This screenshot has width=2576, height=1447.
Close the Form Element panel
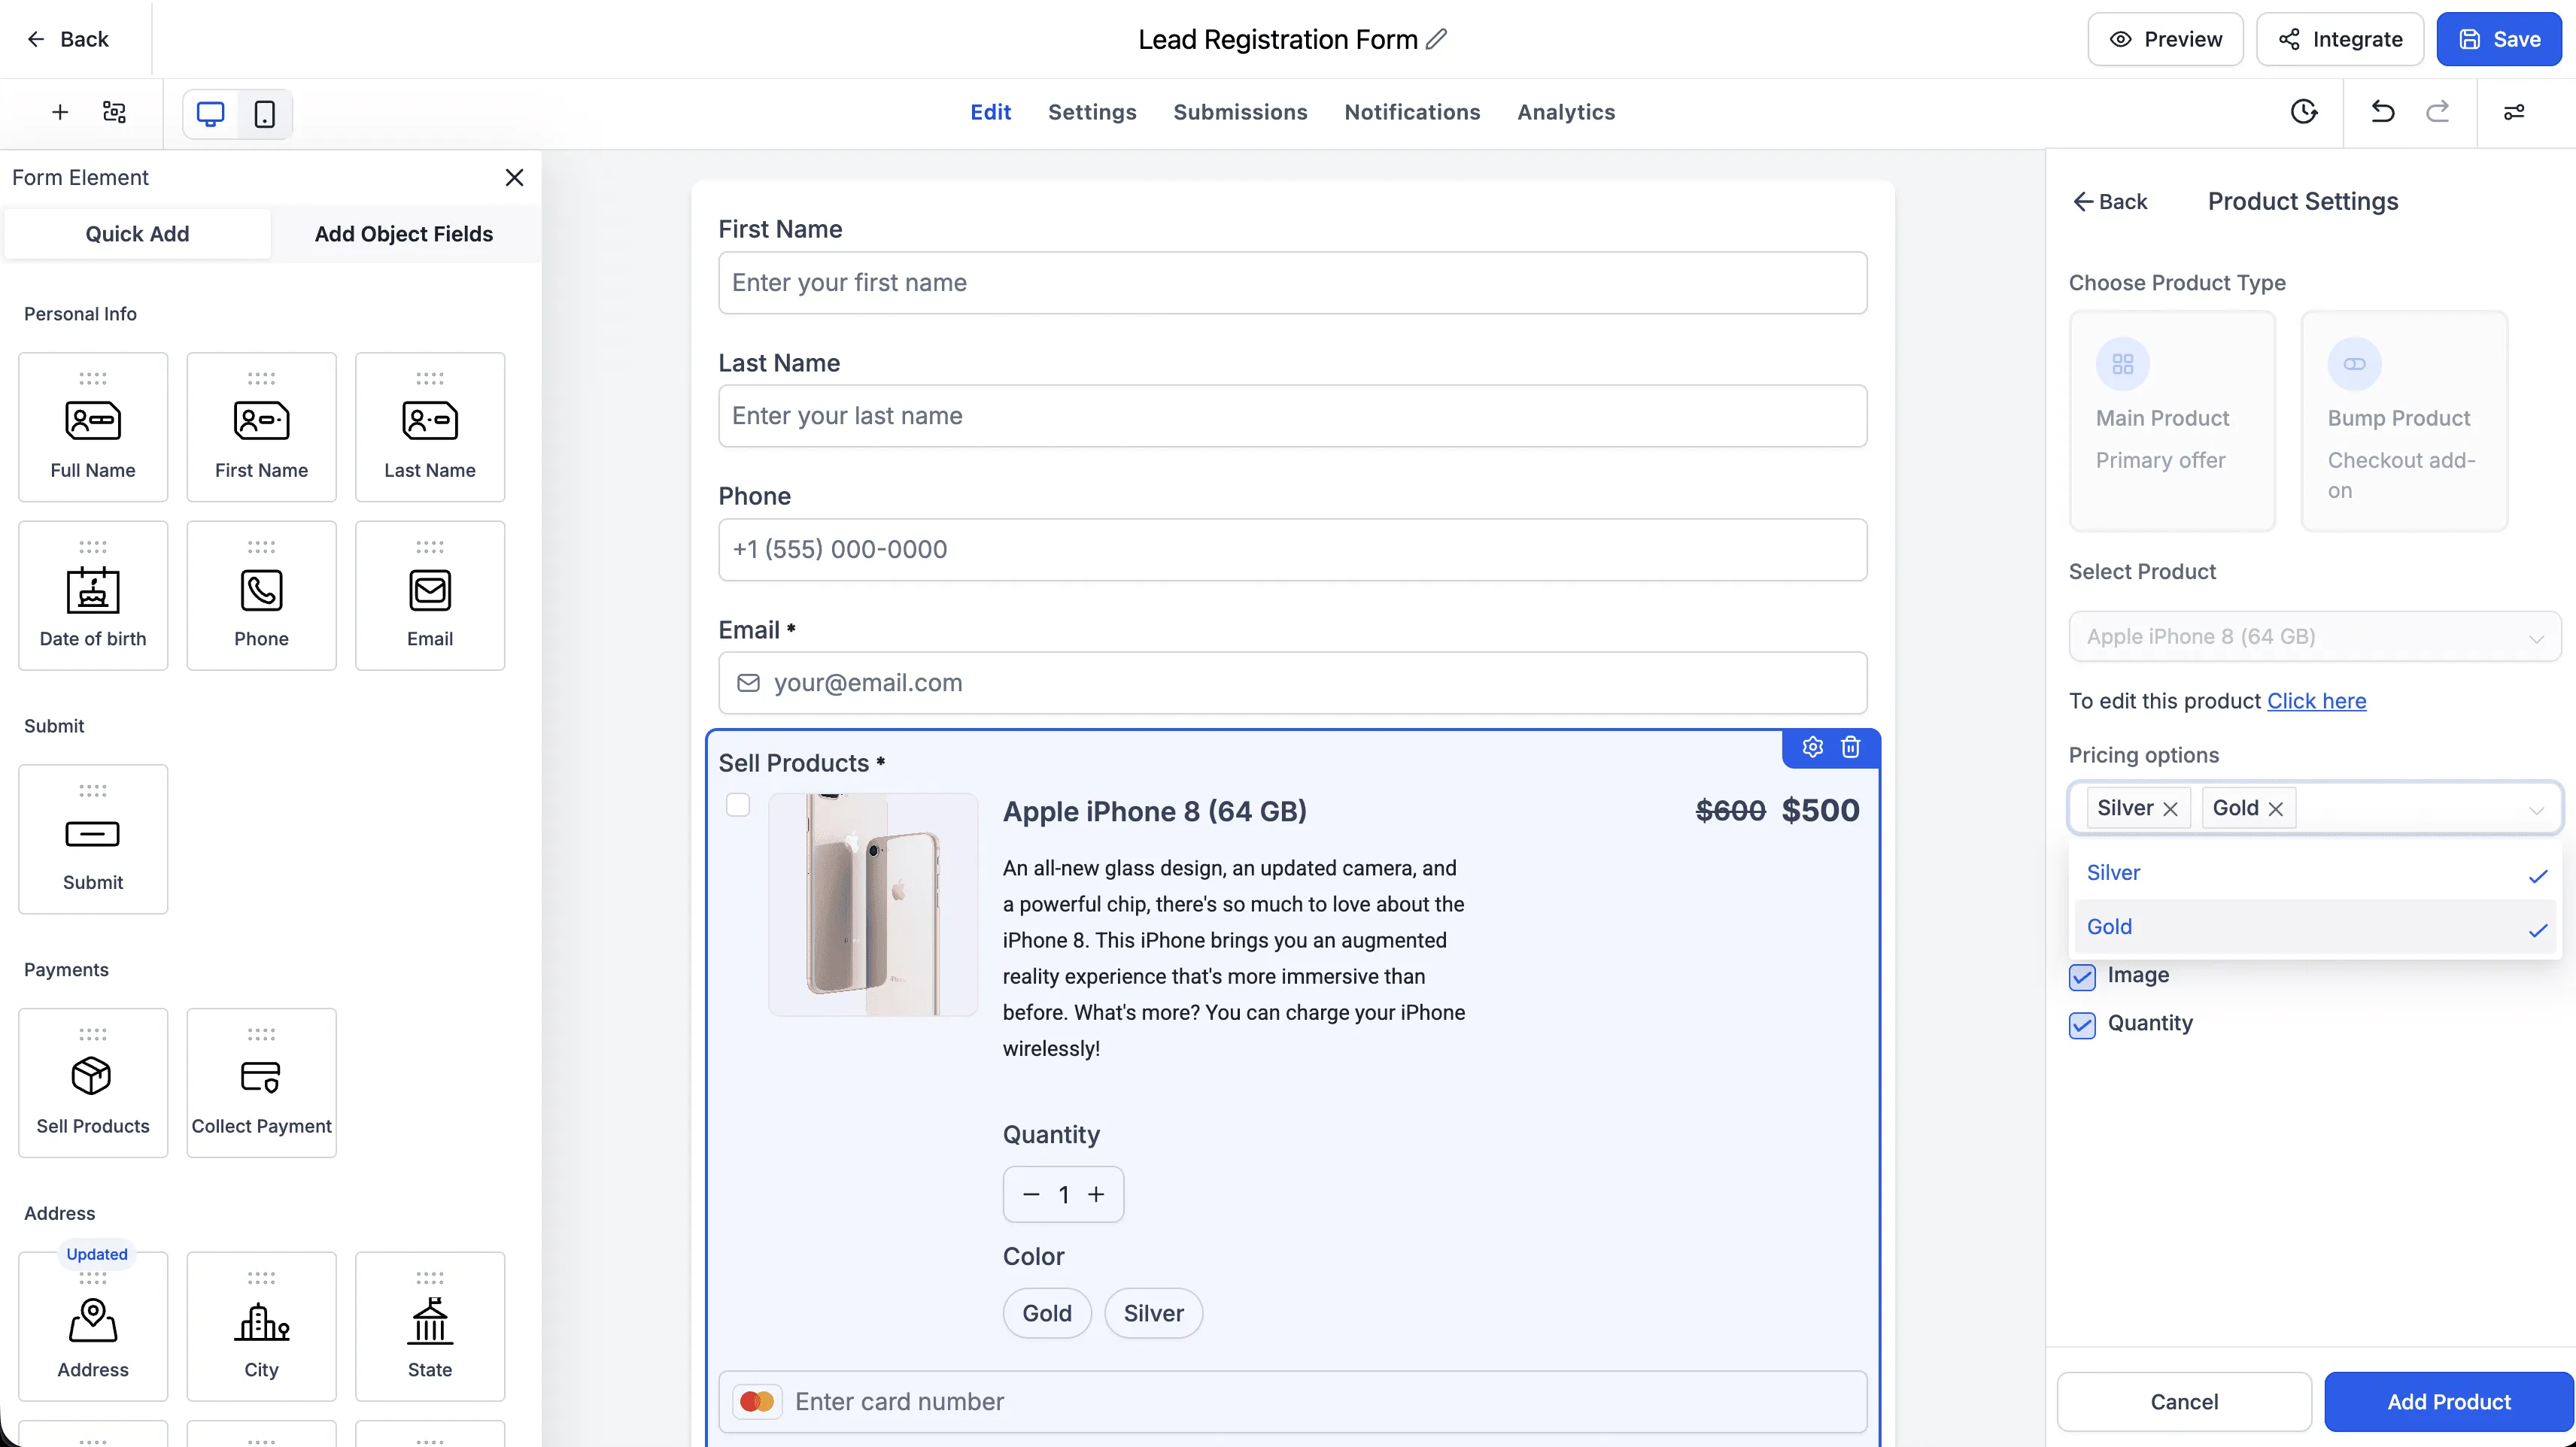515,177
